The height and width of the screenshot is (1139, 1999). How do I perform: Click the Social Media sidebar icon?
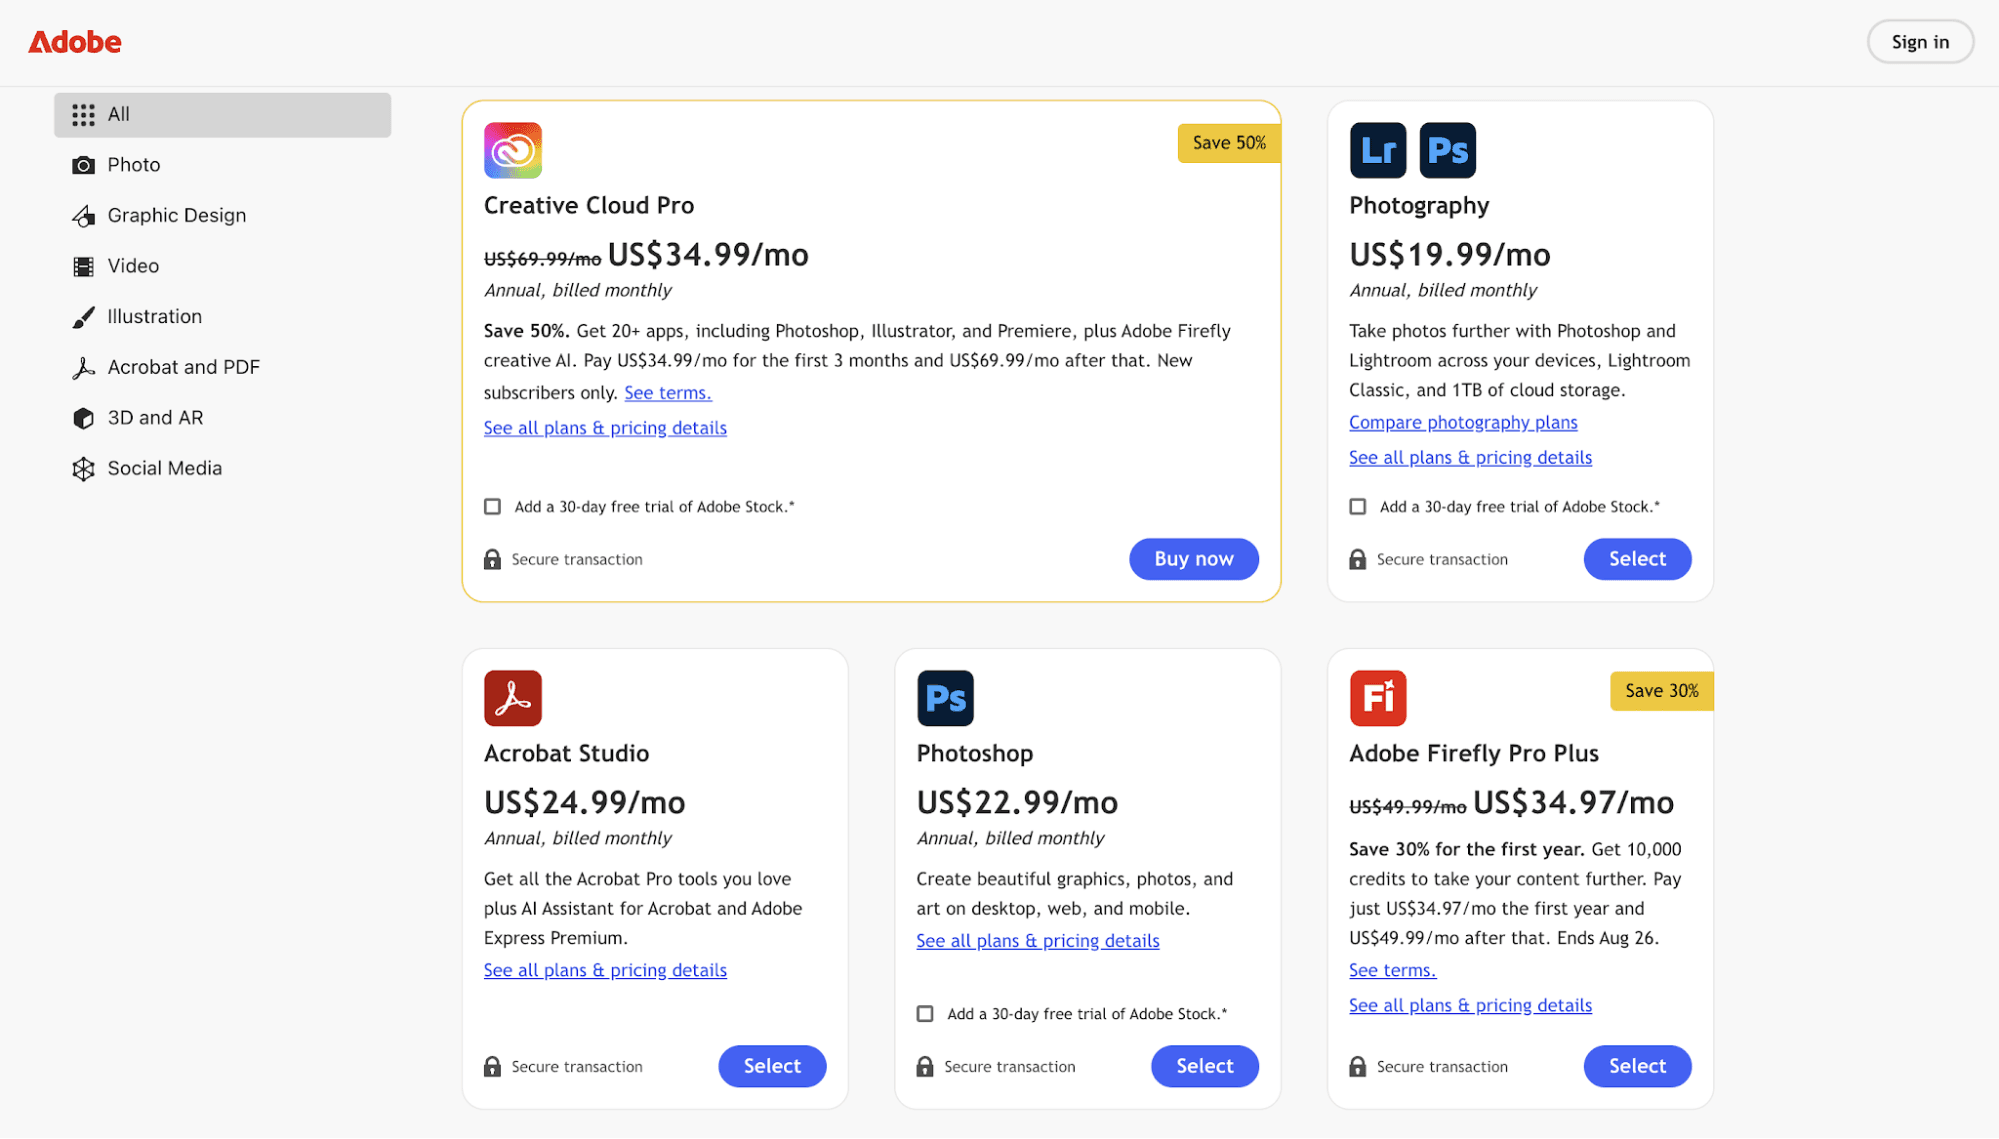tap(84, 469)
